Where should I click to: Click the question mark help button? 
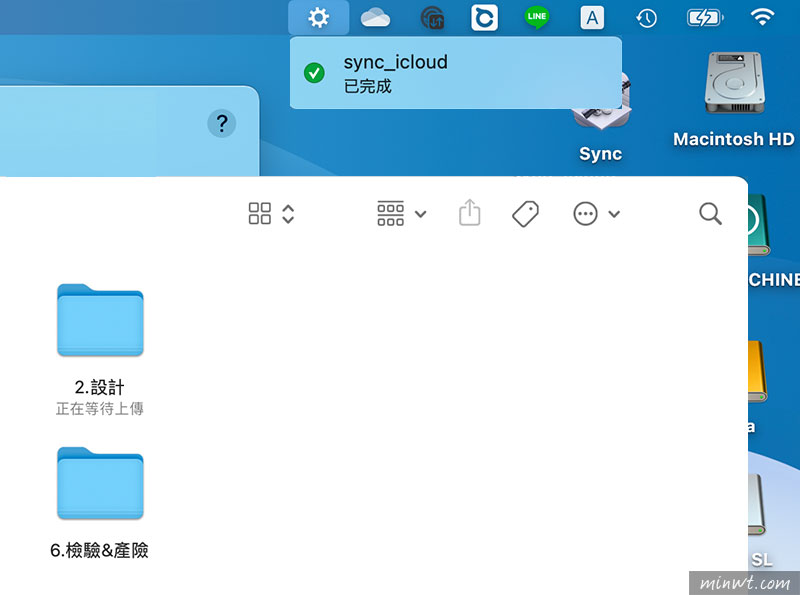pos(221,123)
